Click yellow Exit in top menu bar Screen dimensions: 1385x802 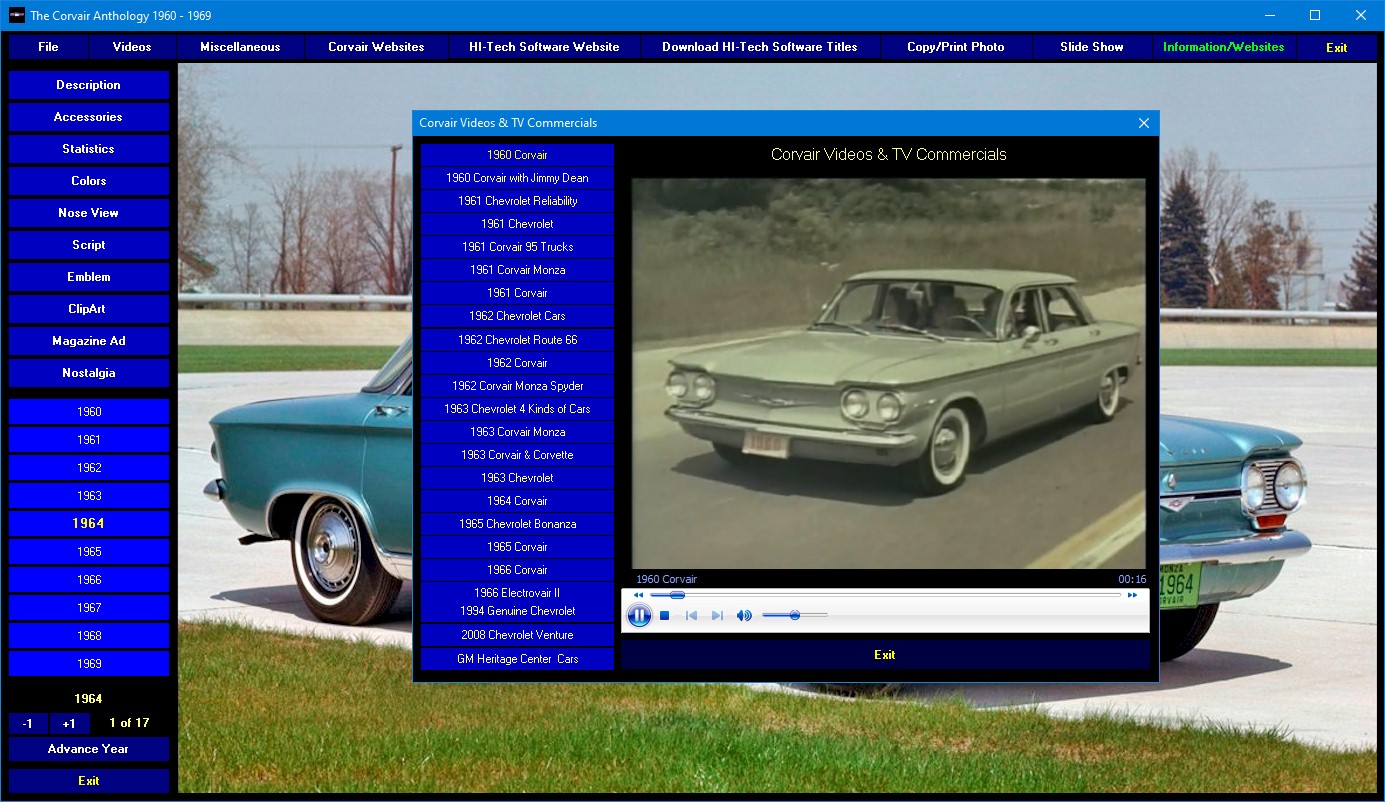pyautogui.click(x=1337, y=47)
